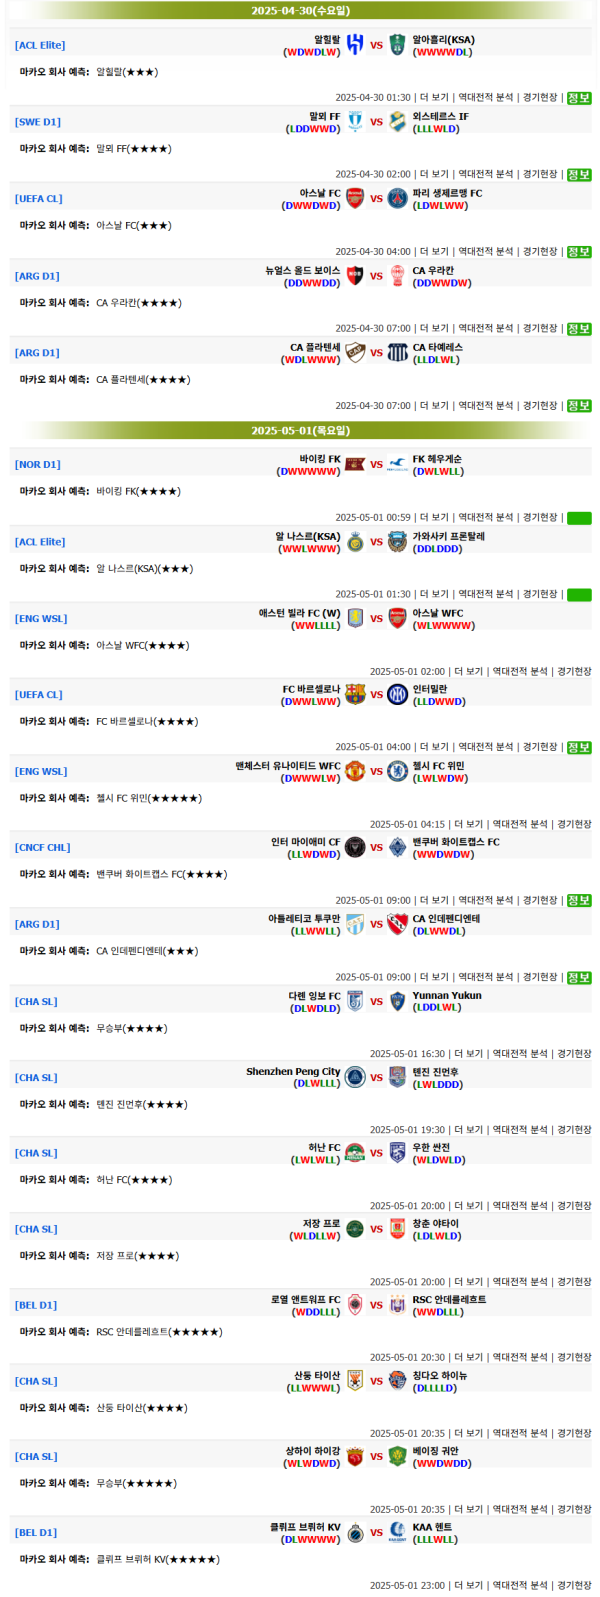The width and height of the screenshot is (600, 1597).
Task: Open the [SWE D1] league link
Action: (38, 122)
